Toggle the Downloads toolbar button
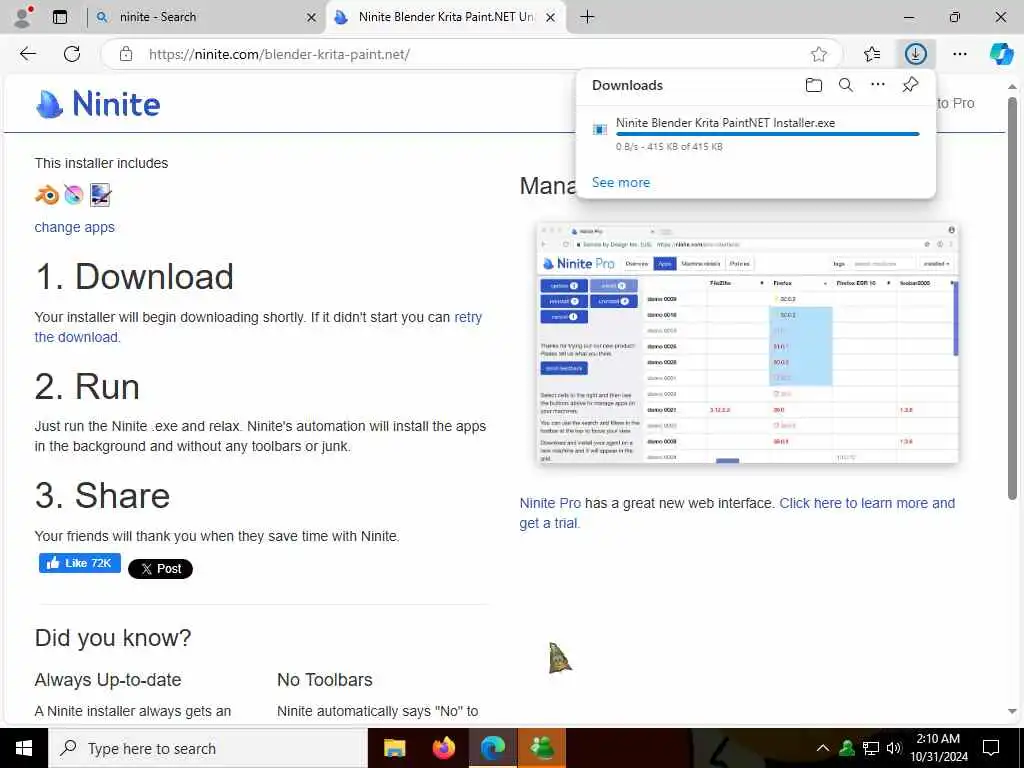The height and width of the screenshot is (768, 1024). click(x=916, y=54)
